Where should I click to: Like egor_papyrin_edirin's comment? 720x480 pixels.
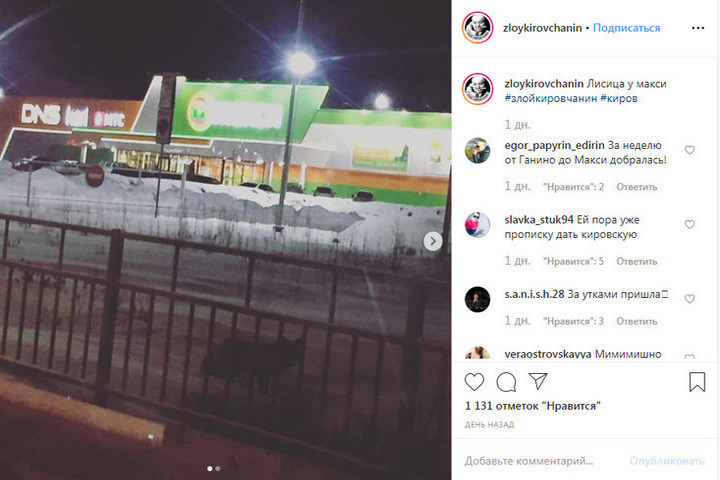coord(690,150)
